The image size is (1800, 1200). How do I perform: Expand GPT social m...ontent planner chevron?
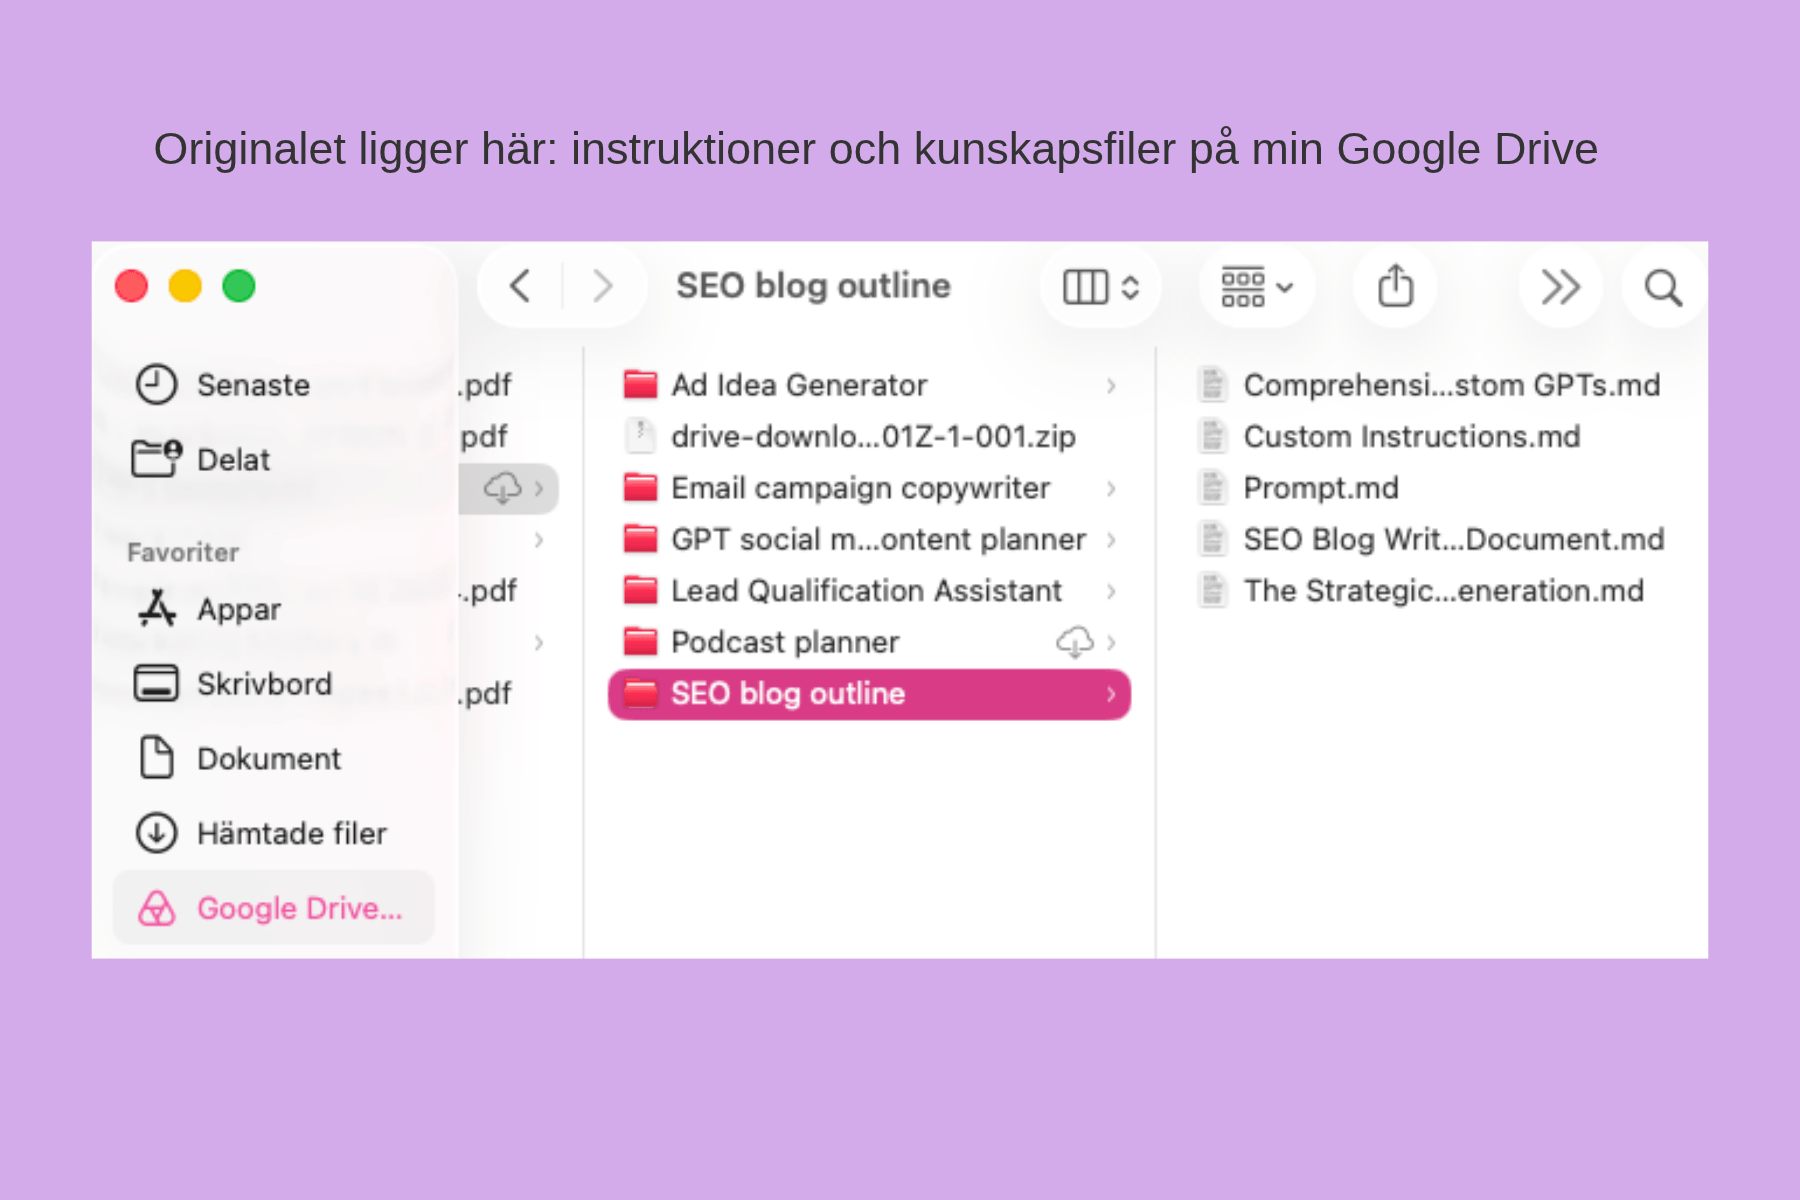[1111, 539]
